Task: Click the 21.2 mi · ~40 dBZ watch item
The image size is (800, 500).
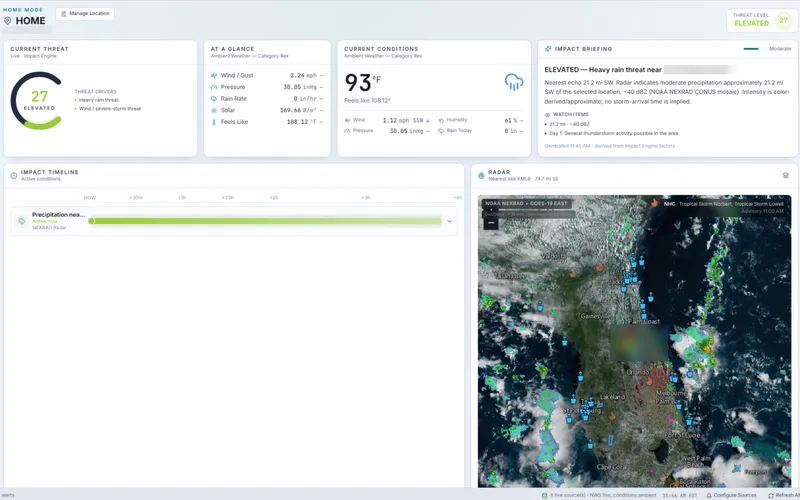Action: (x=567, y=124)
